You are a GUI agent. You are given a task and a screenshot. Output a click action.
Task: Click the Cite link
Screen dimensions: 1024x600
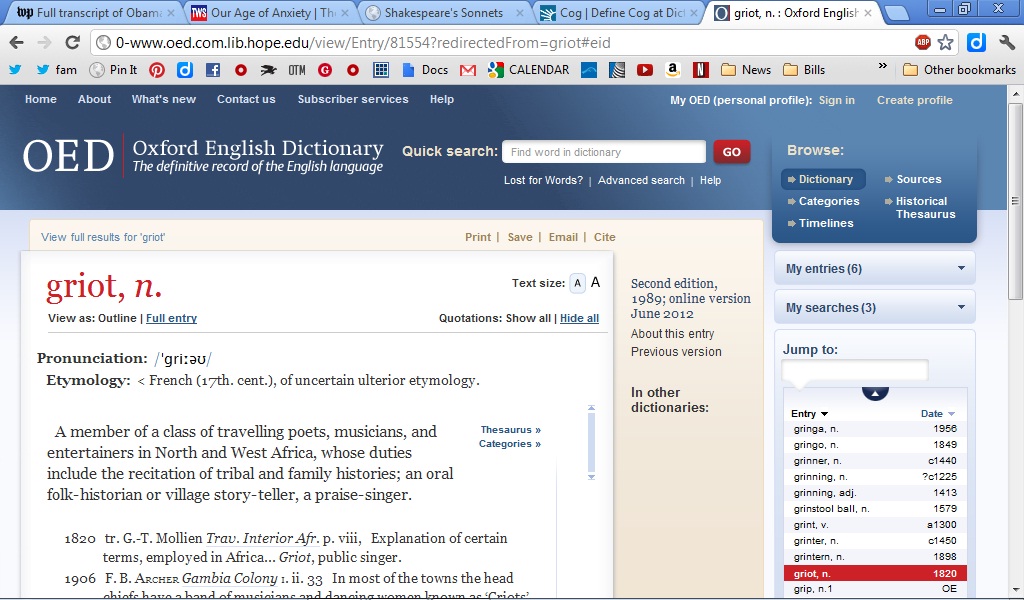tap(605, 237)
